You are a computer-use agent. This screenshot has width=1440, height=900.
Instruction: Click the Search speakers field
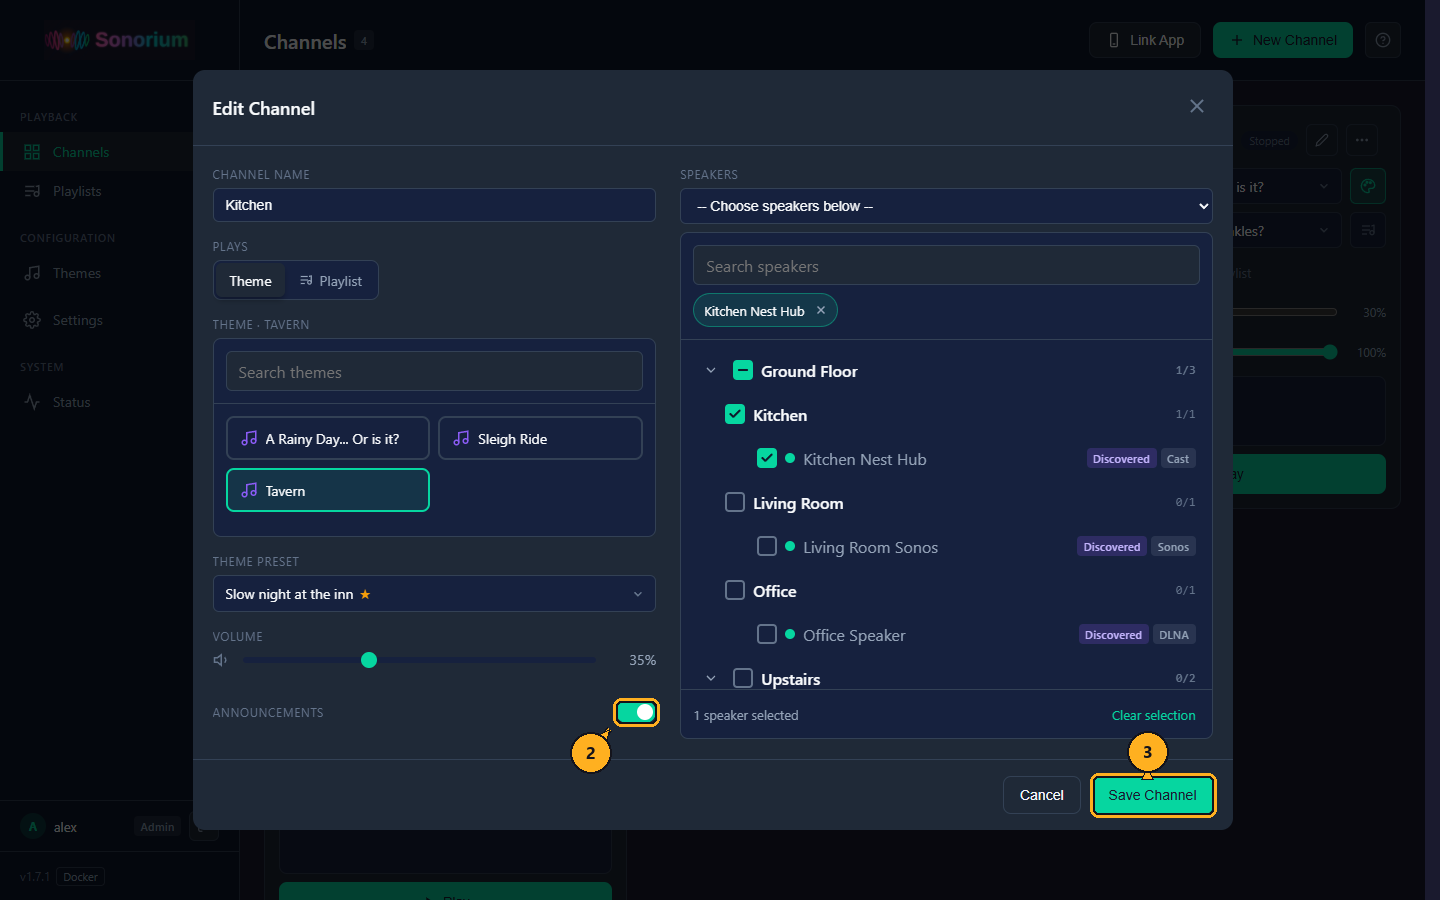[946, 266]
